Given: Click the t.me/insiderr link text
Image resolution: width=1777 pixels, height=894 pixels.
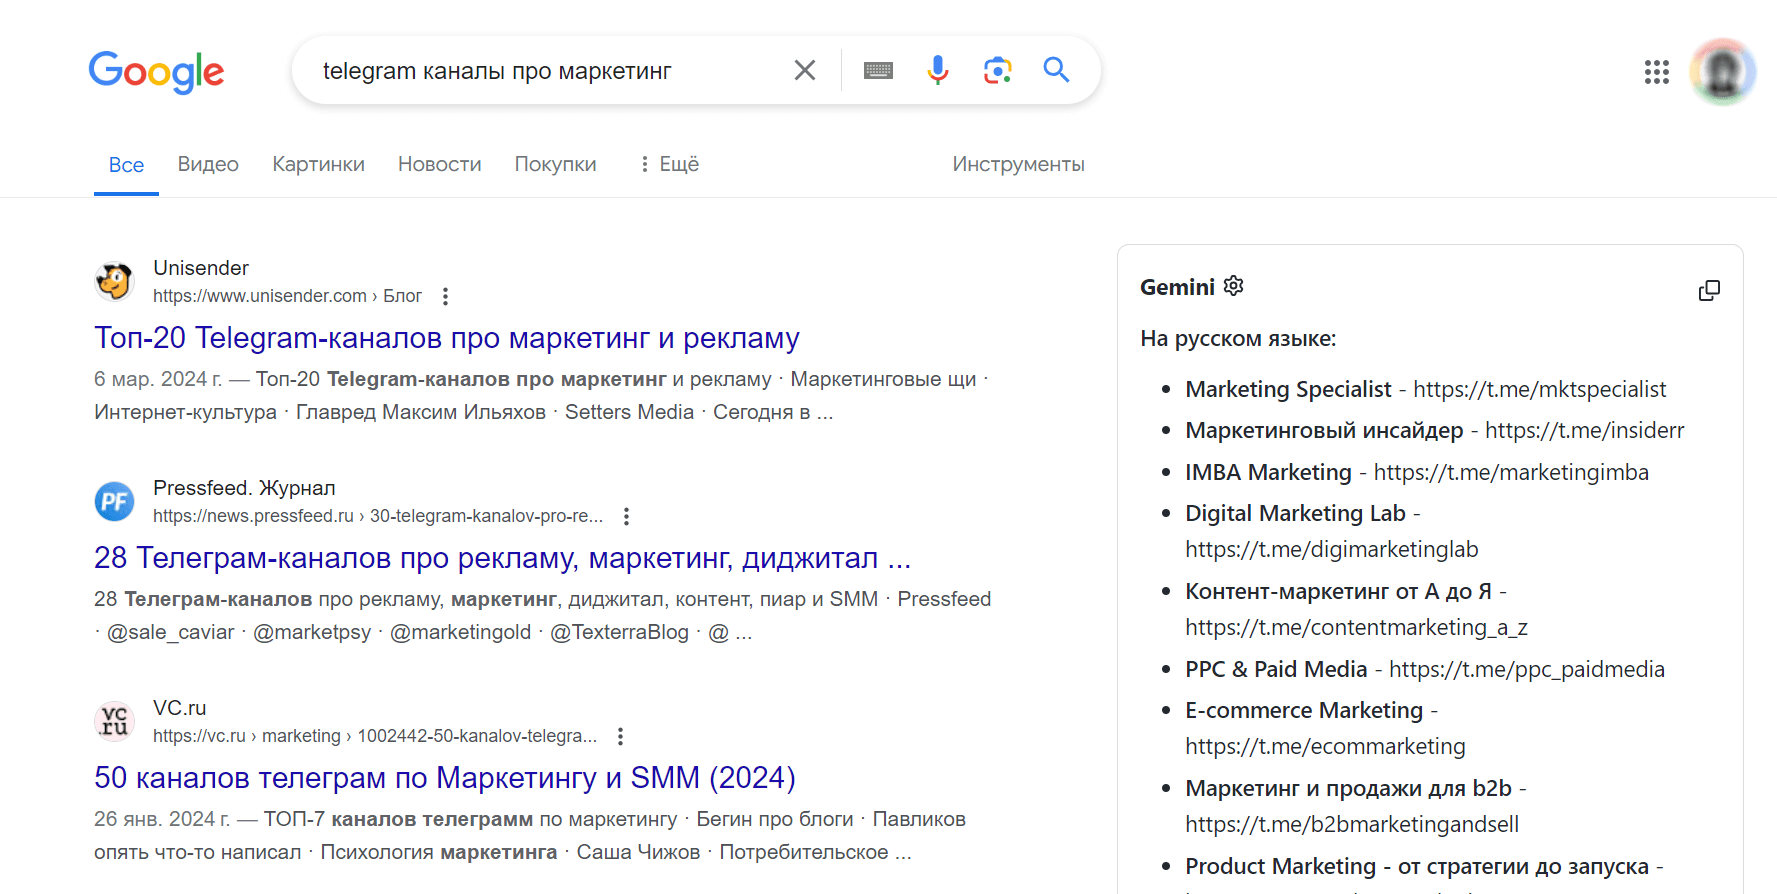Looking at the screenshot, I should [x=1585, y=430].
